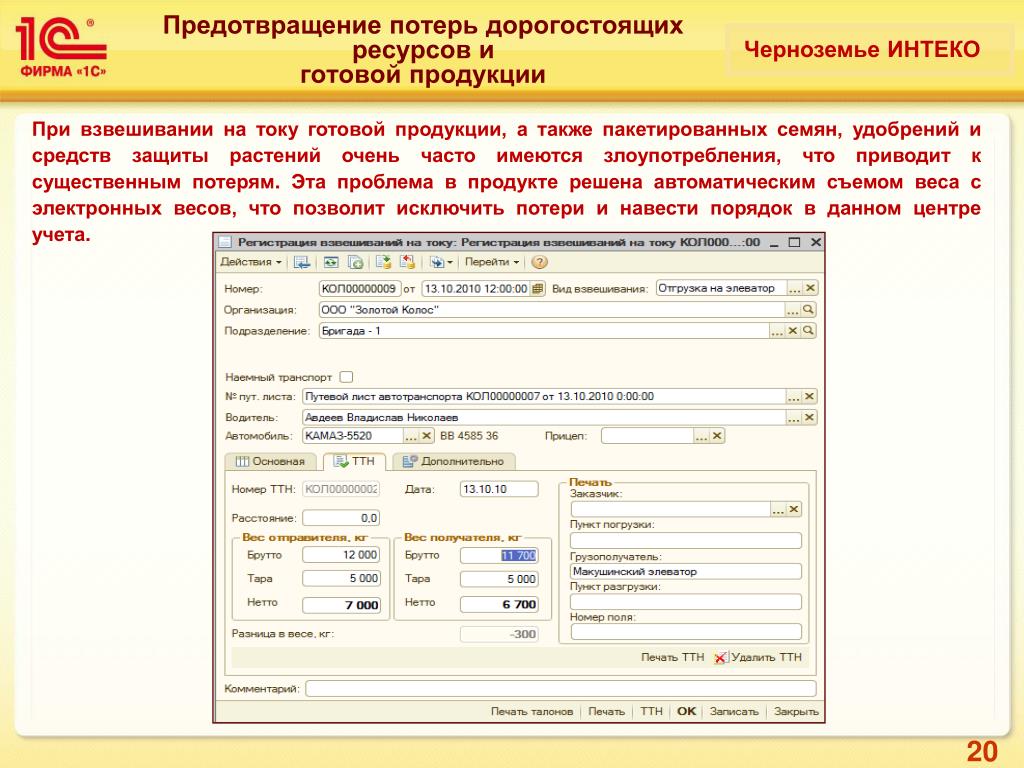Click recipient Брутто field 11 700

[499, 556]
